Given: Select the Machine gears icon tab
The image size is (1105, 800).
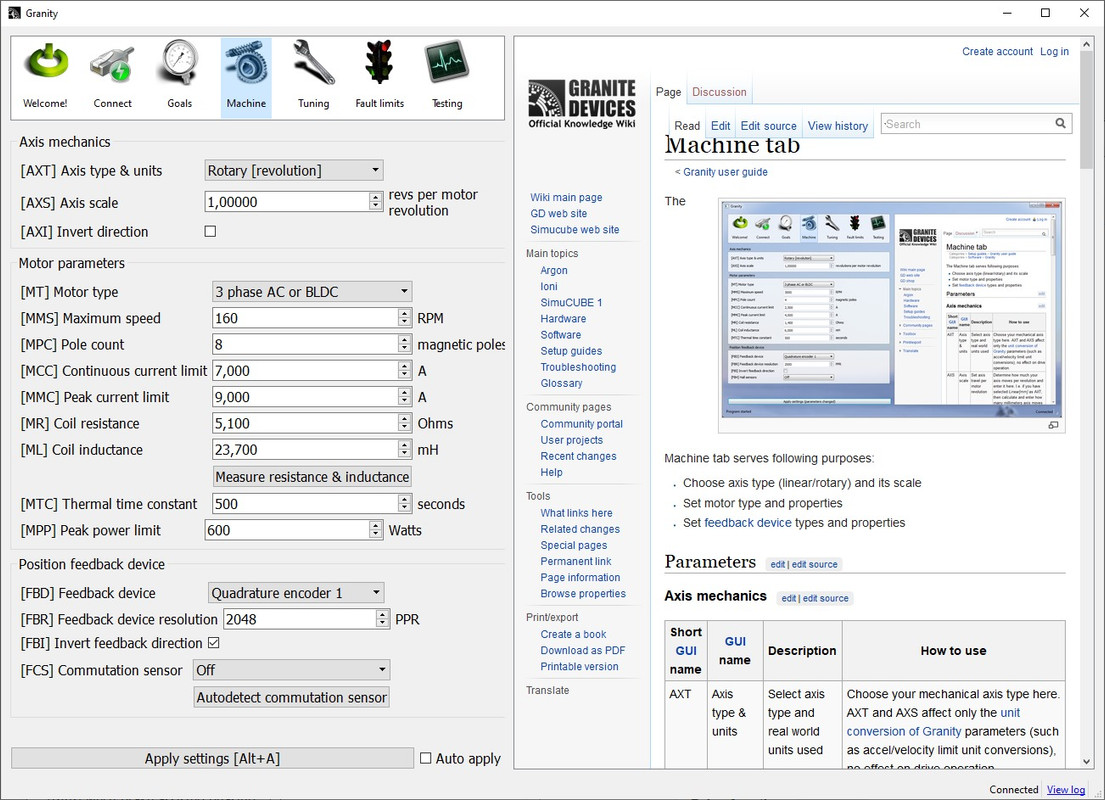Looking at the screenshot, I should pos(246,77).
